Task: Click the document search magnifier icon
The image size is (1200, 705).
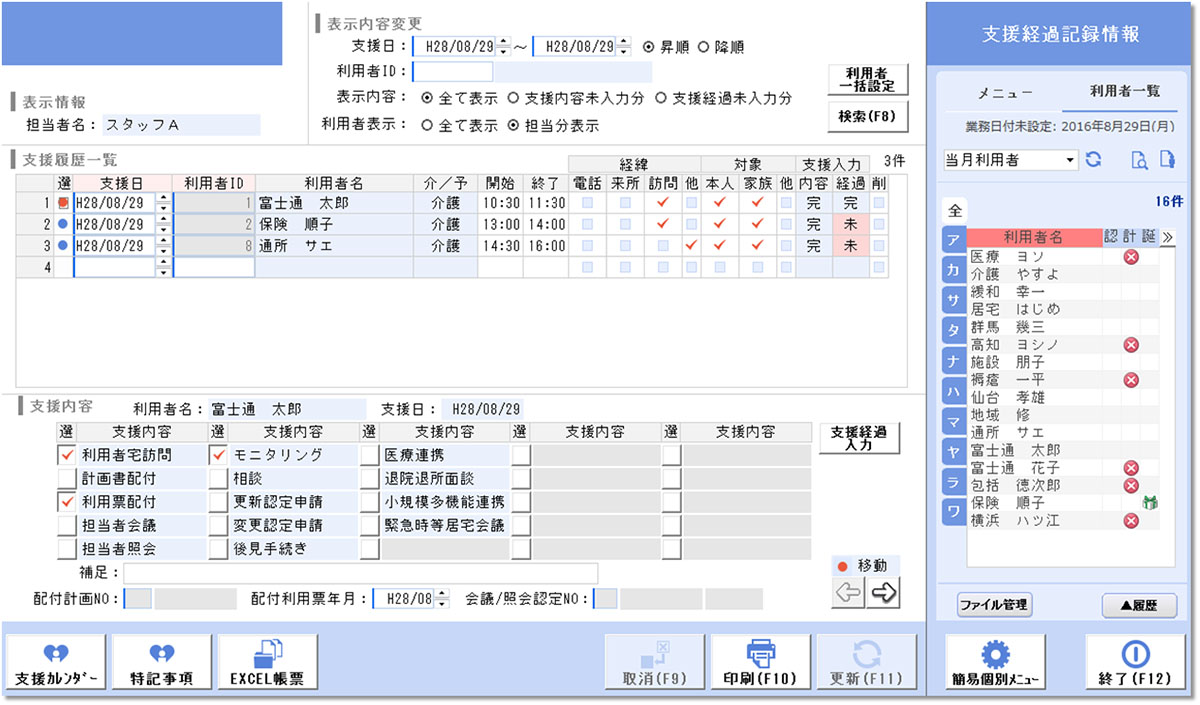Action: tap(1138, 160)
